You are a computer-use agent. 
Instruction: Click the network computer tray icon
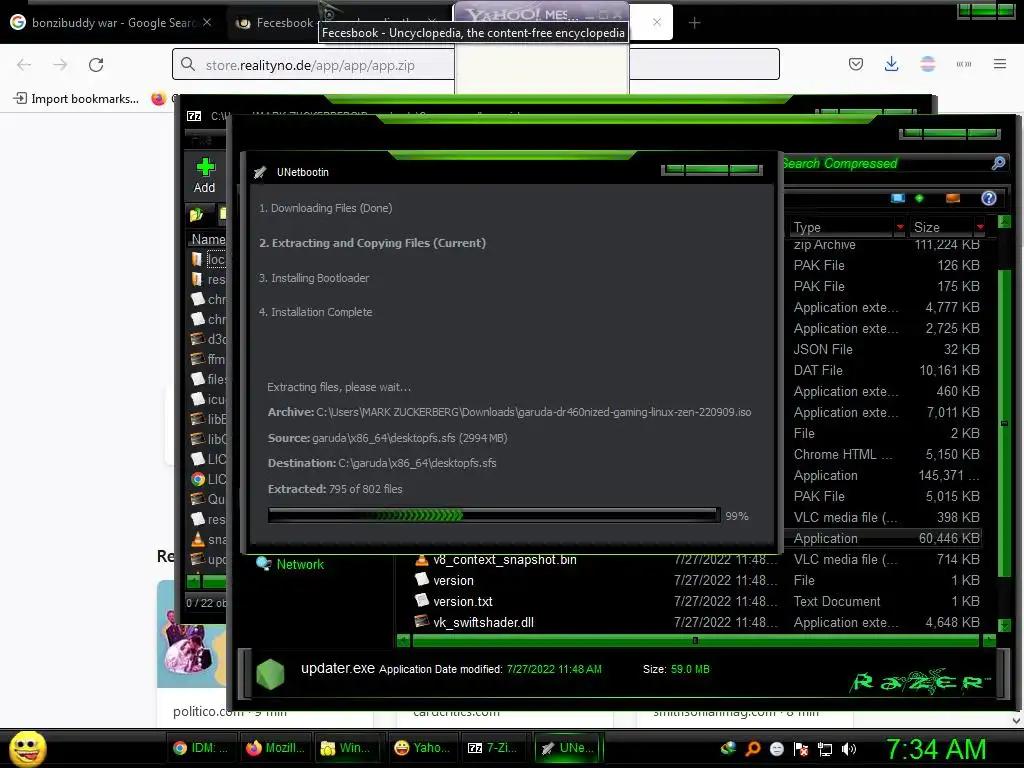tap(825, 749)
